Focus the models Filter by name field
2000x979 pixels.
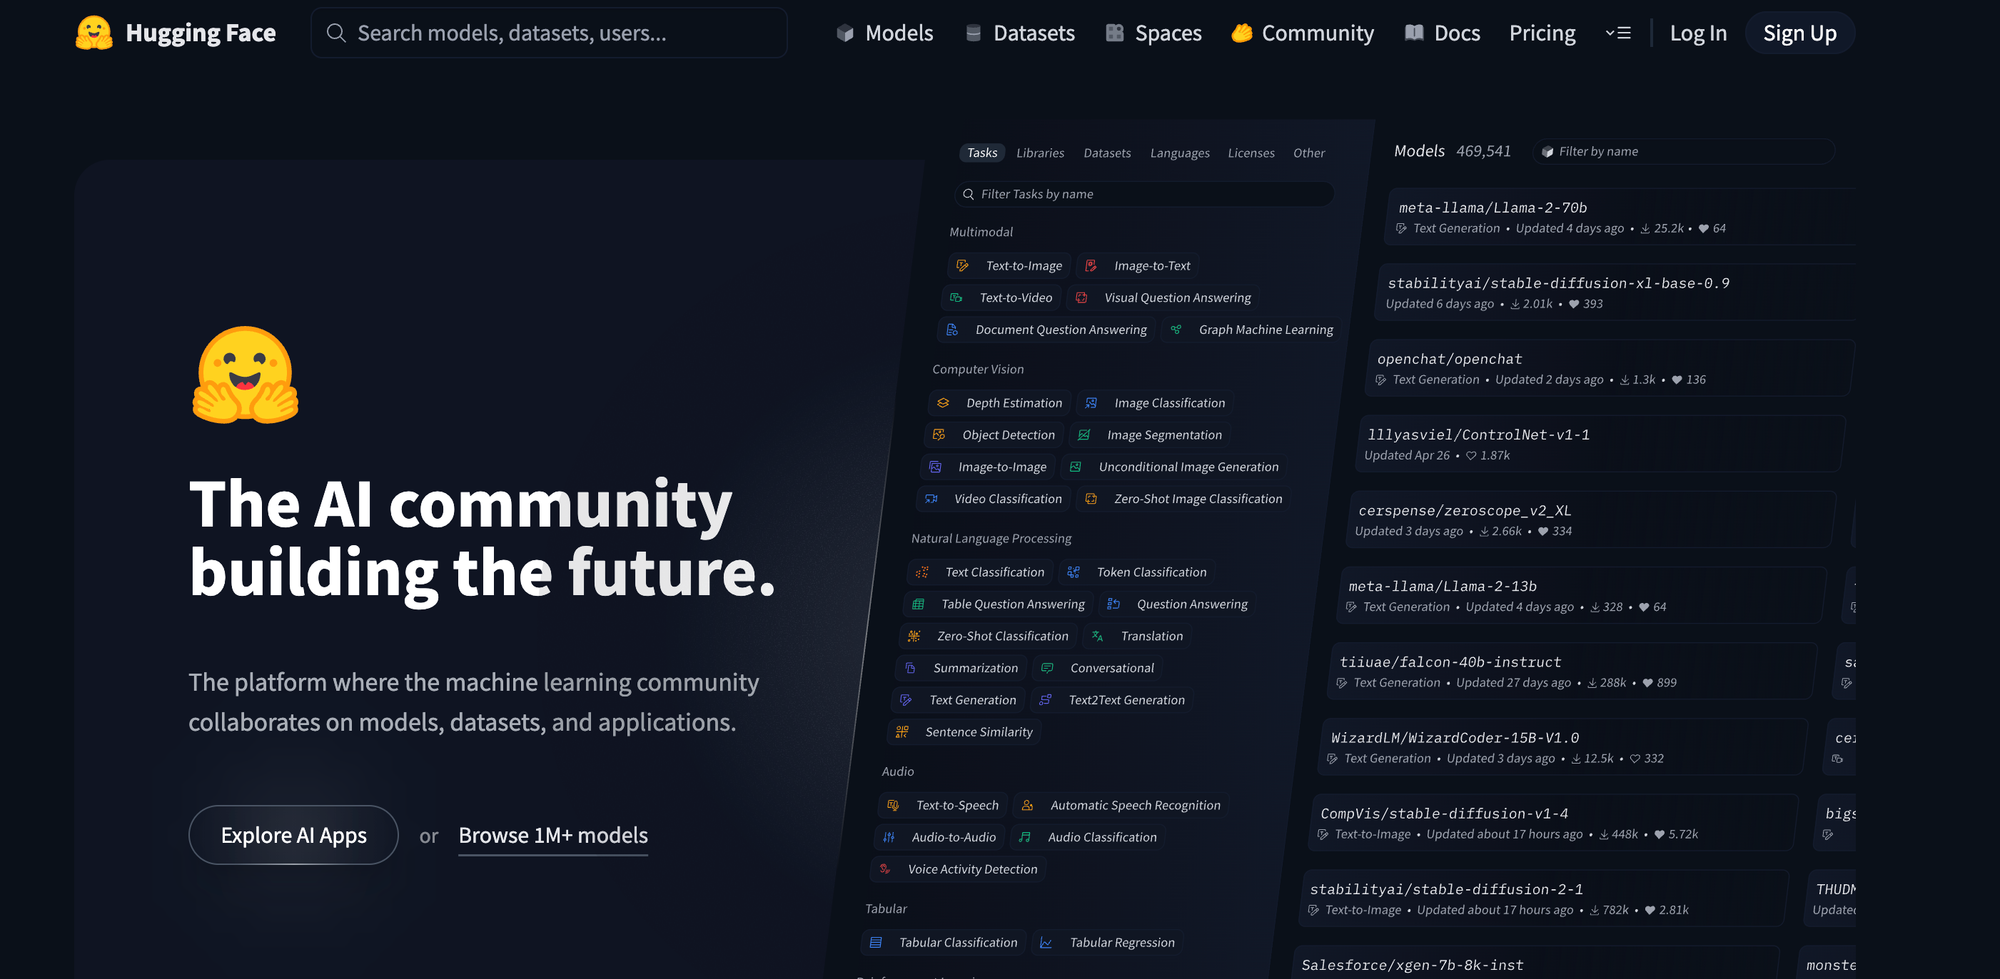[1683, 151]
